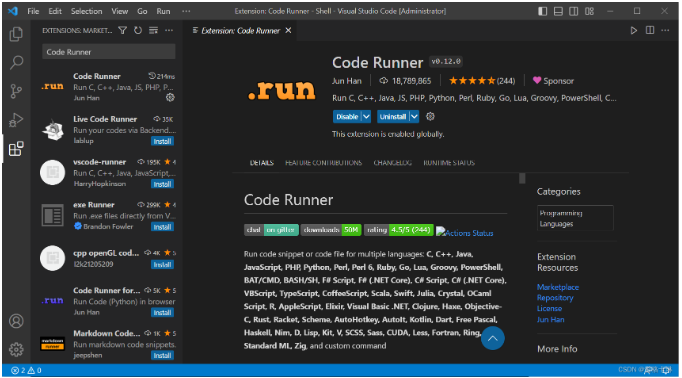Click the Programming Languages category
The height and width of the screenshot is (378, 682).
(x=575, y=218)
